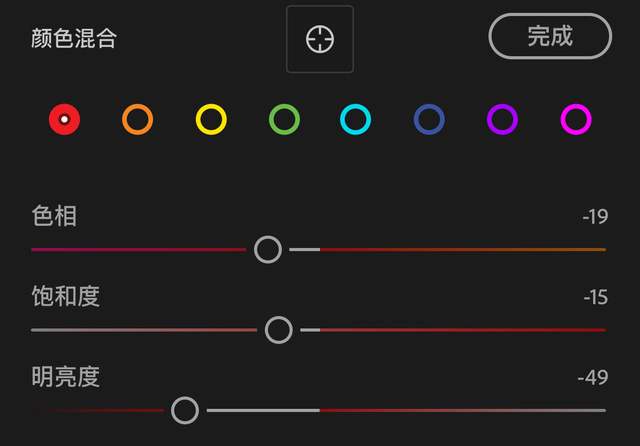Click the 饱和度 saturation slider handle

279,329
